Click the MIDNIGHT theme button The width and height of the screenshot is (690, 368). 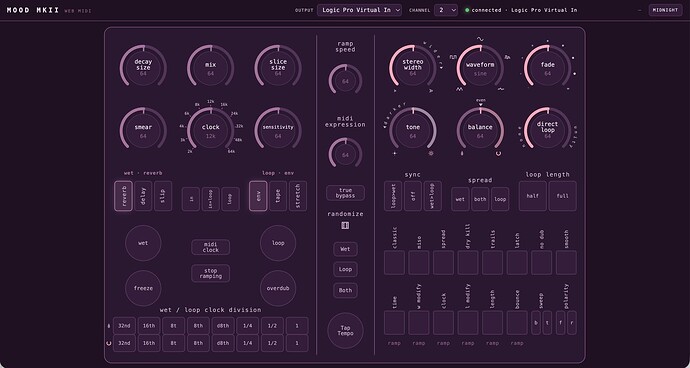(665, 10)
